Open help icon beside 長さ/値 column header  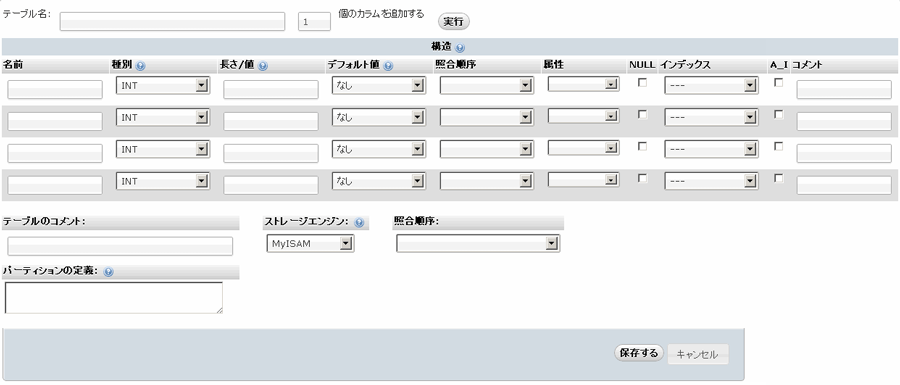(x=263, y=66)
